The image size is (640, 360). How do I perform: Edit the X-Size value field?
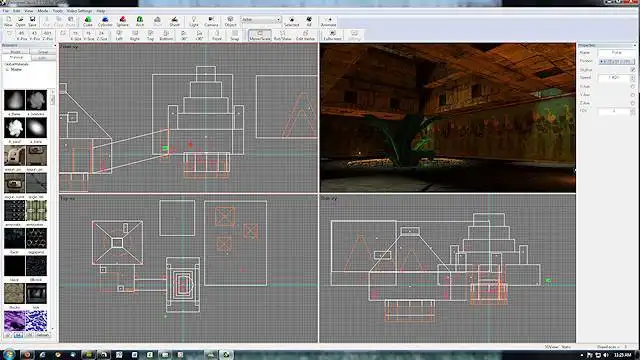coord(76,33)
